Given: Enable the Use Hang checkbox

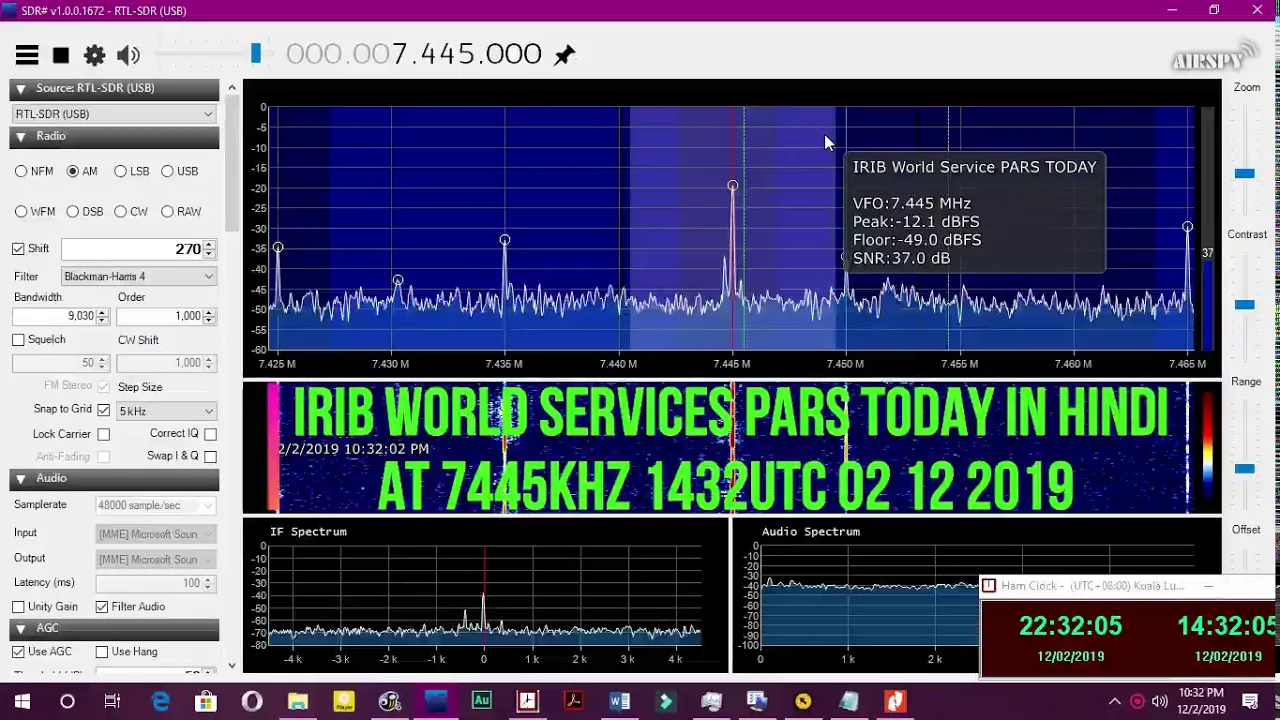Looking at the screenshot, I should click(101, 652).
